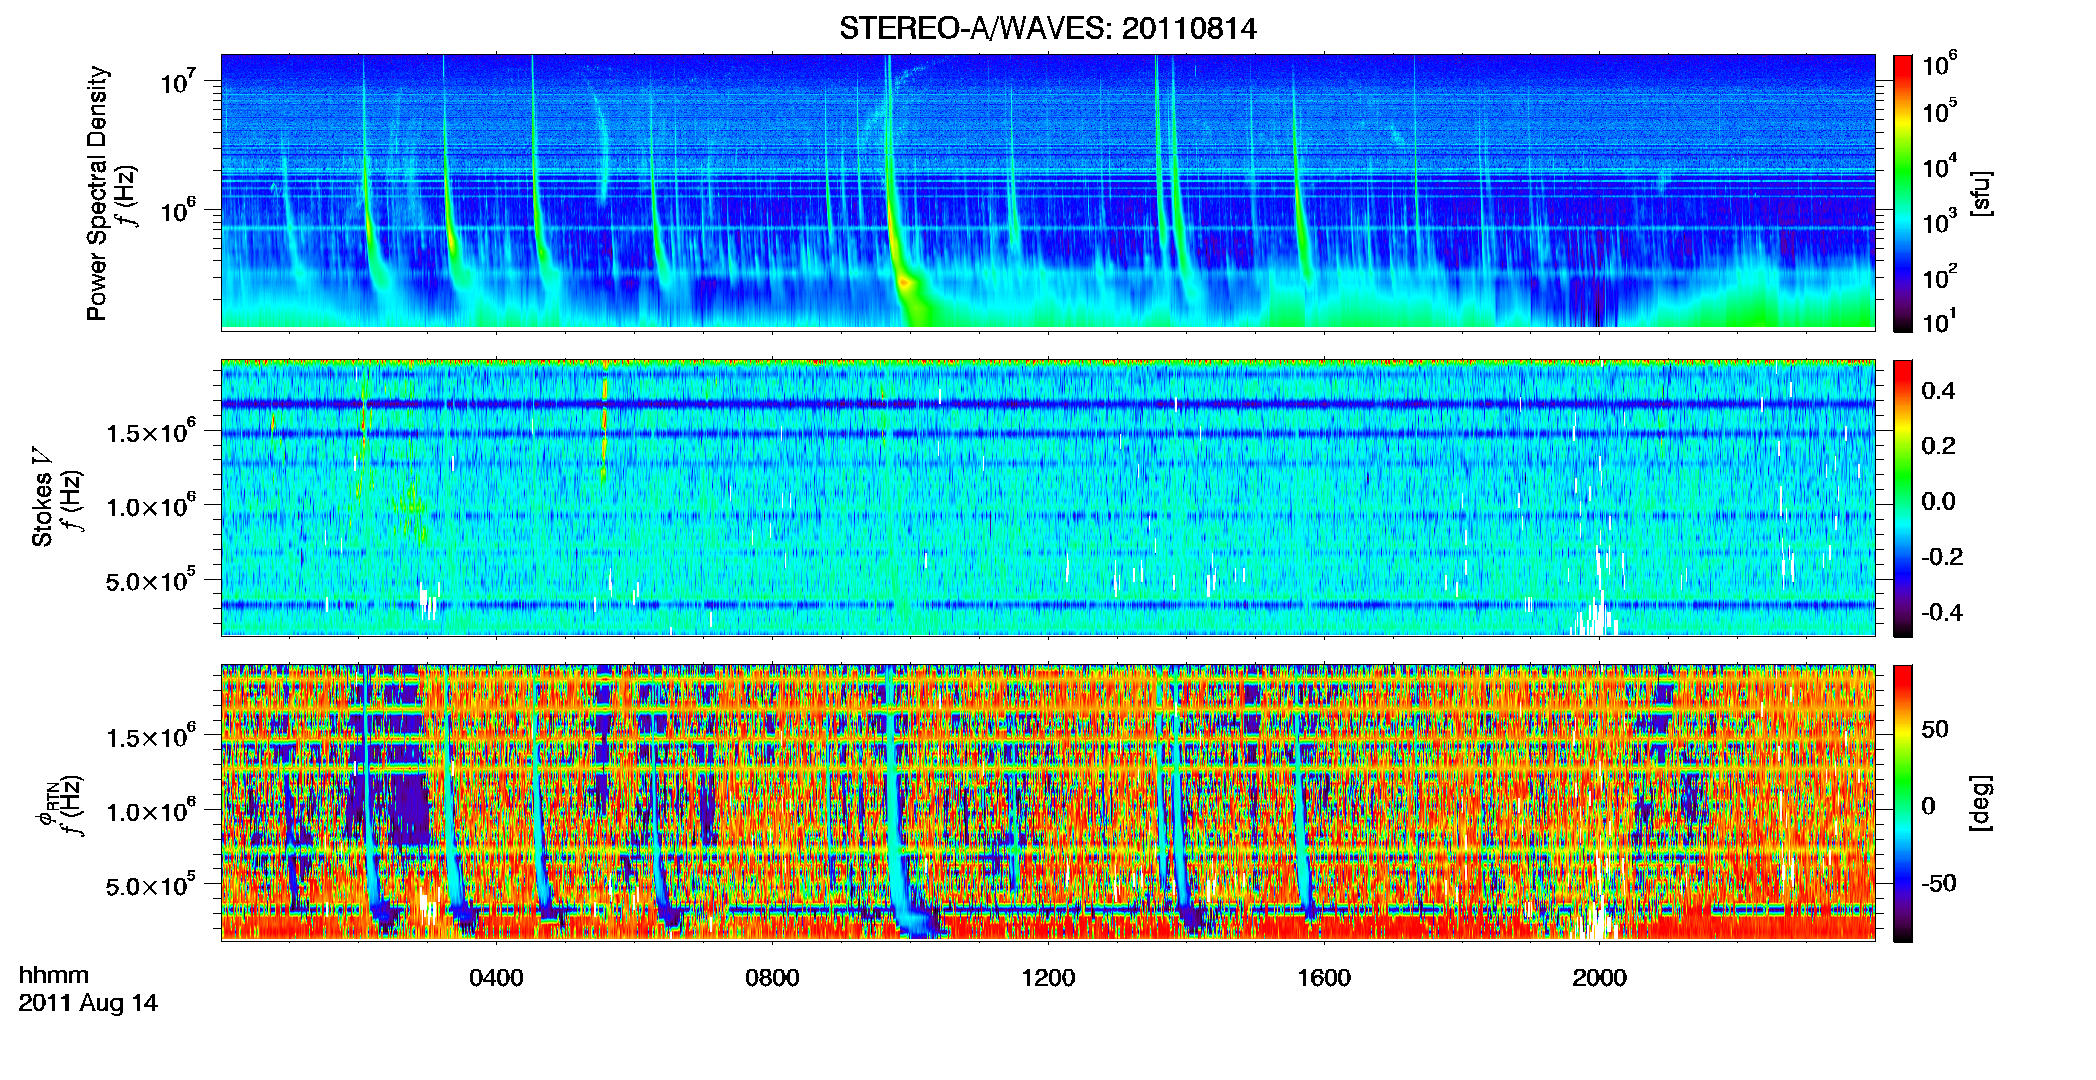The width and height of the screenshot is (2096, 1080).
Task: Click the 0.4 value on Stokes colorbar
Action: [1938, 391]
